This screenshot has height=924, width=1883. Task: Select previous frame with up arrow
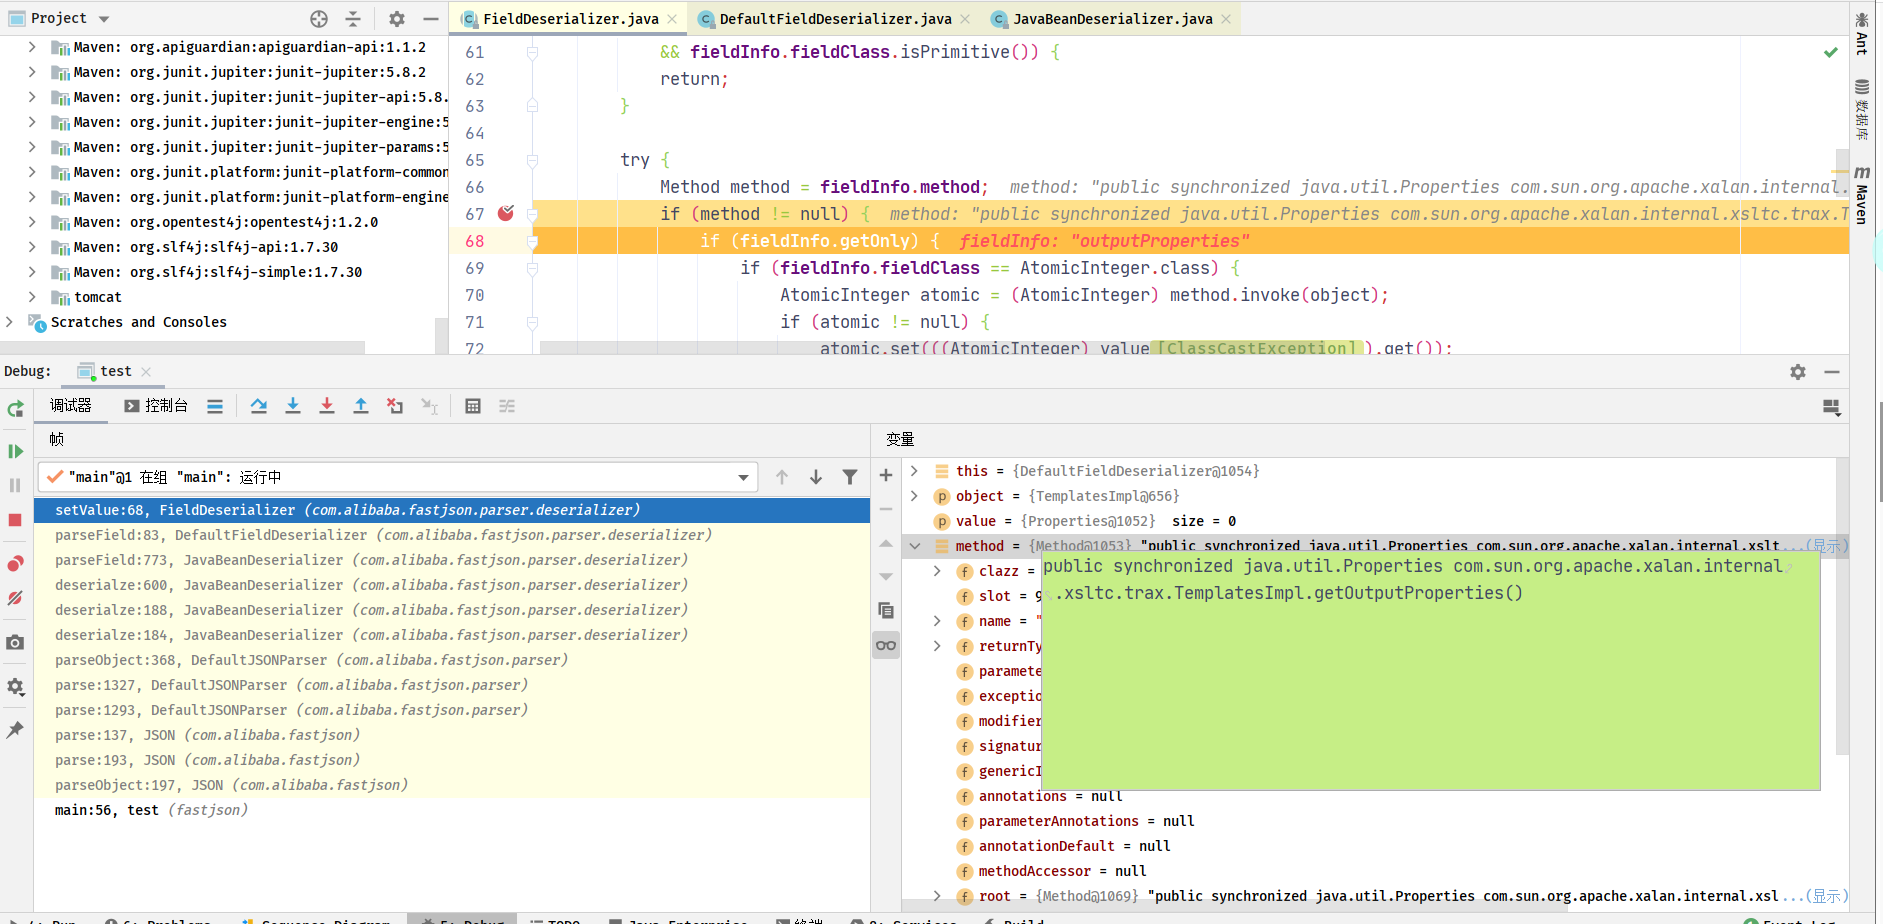pyautogui.click(x=782, y=477)
